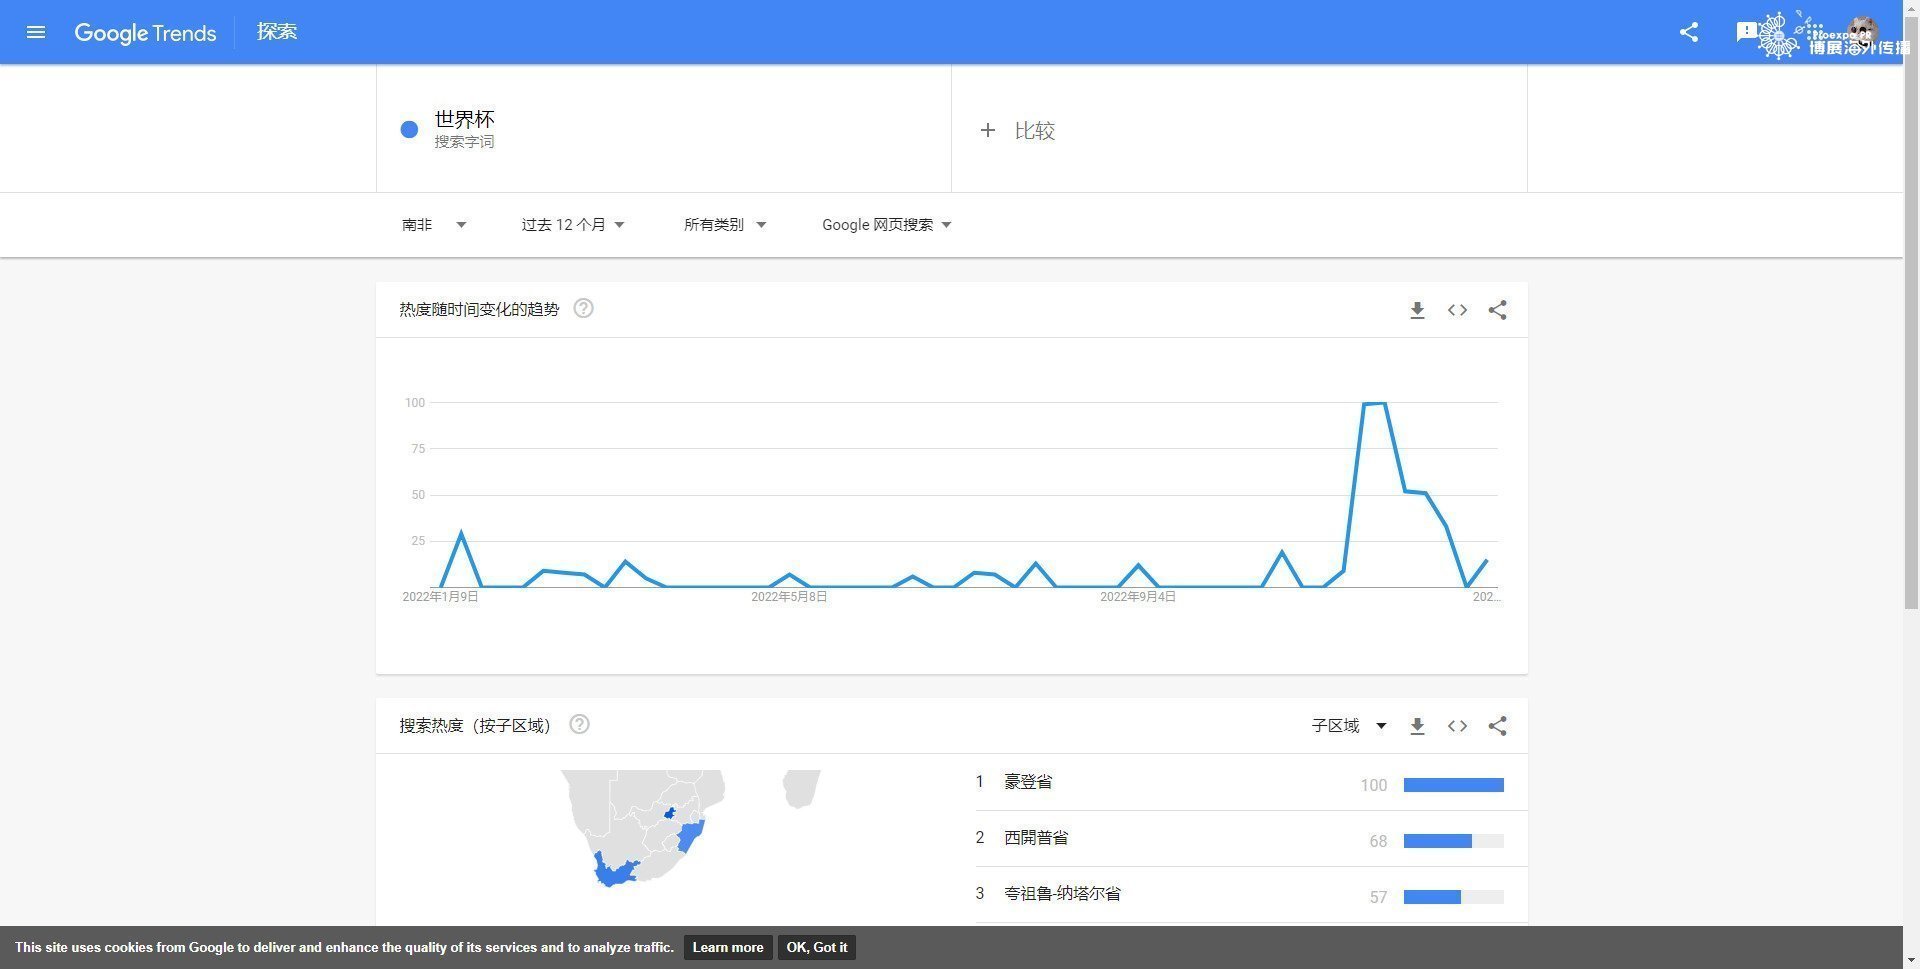Open the feedback icon in header
1920x969 pixels.
1746,32
